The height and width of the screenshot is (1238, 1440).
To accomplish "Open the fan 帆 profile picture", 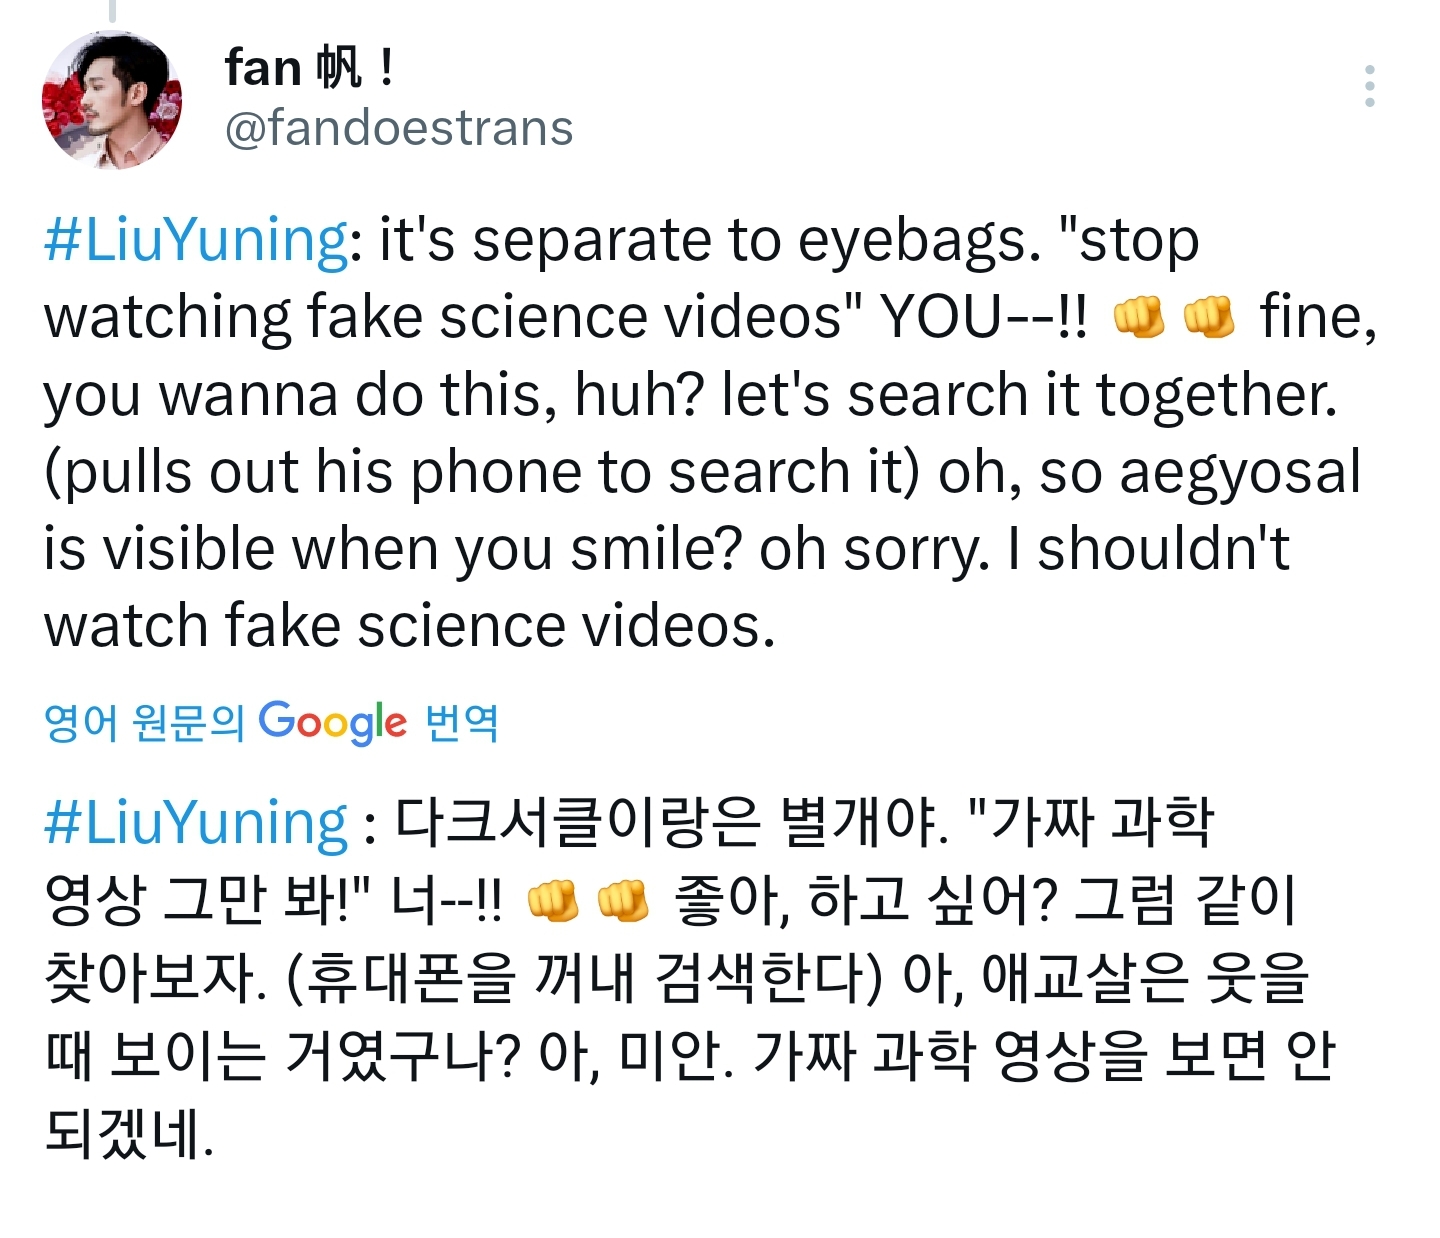I will coord(112,100).
